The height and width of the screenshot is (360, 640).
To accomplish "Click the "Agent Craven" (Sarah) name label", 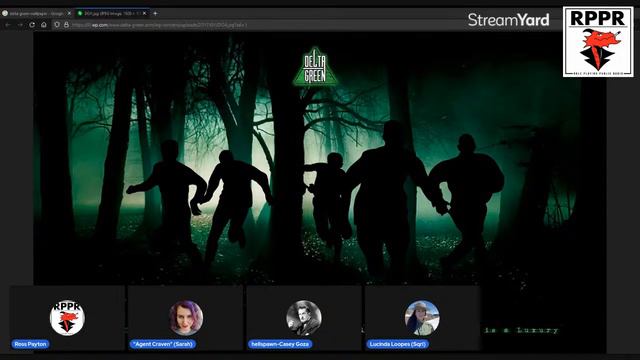I will click(x=162, y=344).
